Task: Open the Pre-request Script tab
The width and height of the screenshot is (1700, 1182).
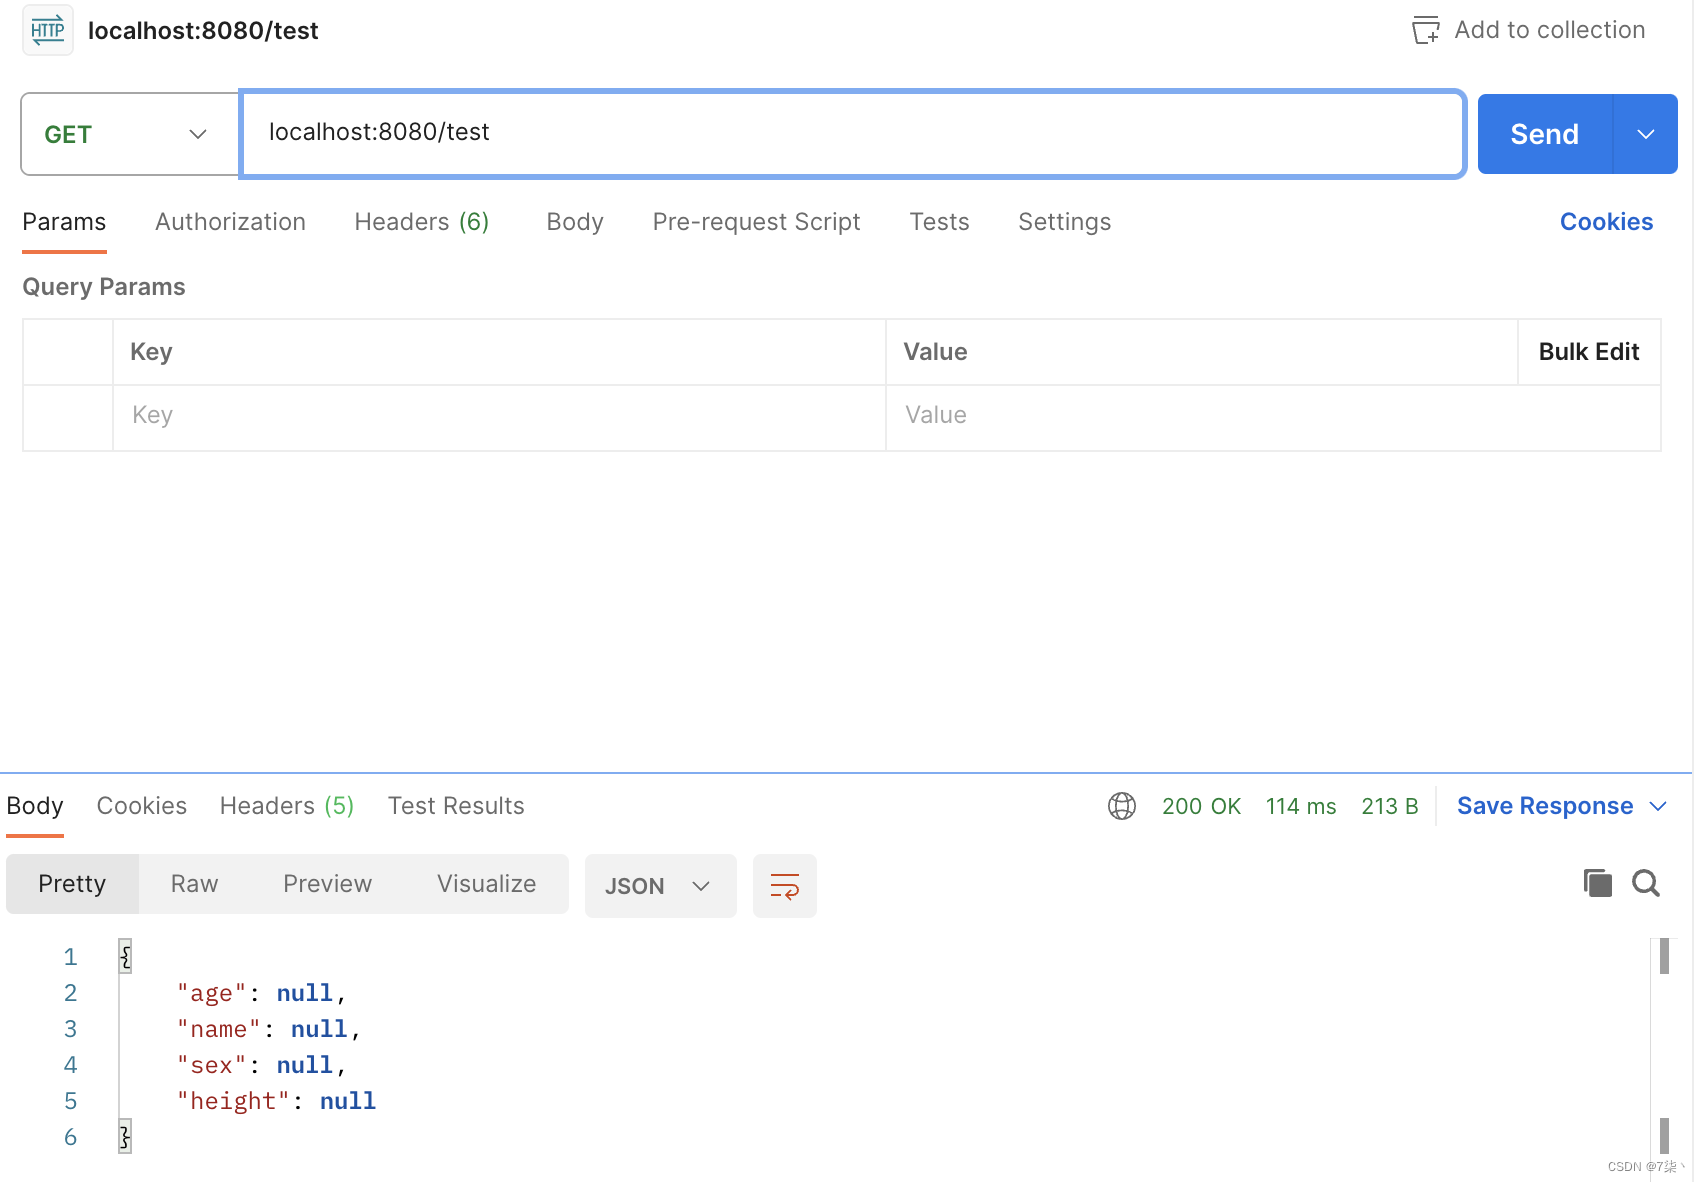Action: (x=756, y=222)
